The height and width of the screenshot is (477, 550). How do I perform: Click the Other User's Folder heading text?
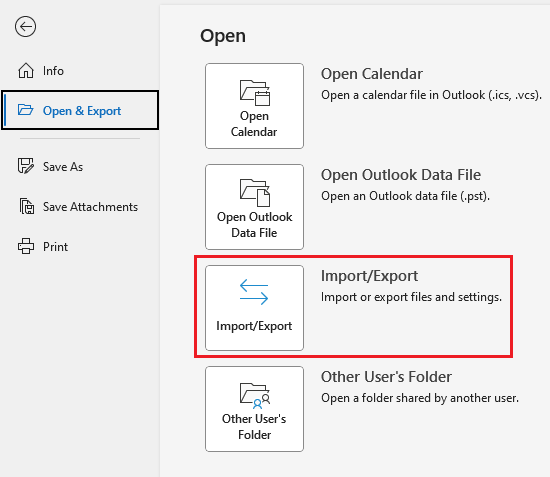[x=386, y=377]
